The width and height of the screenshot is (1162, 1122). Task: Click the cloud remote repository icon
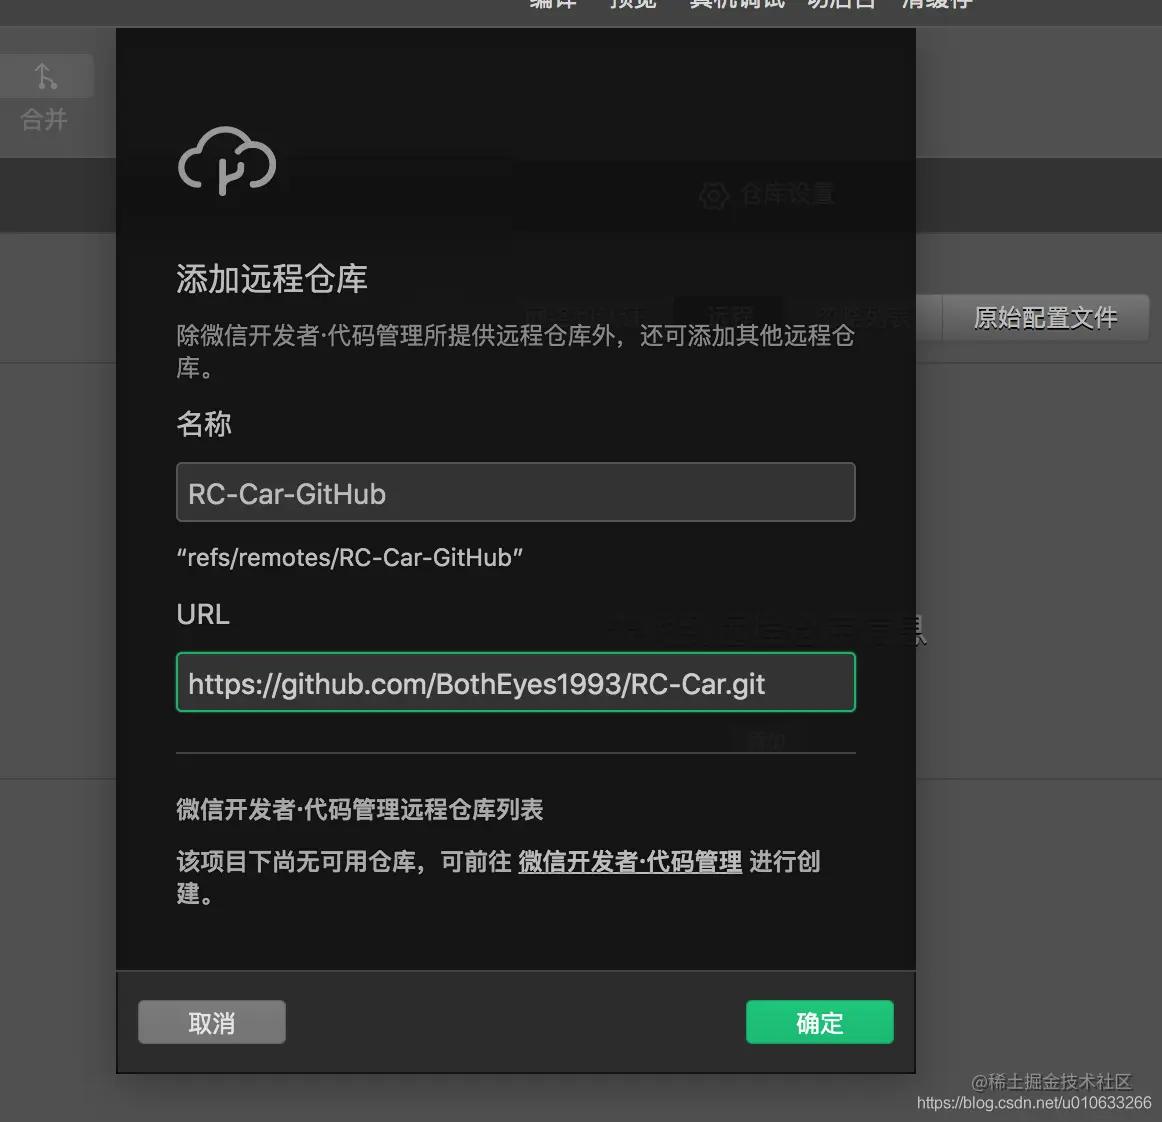[x=228, y=161]
